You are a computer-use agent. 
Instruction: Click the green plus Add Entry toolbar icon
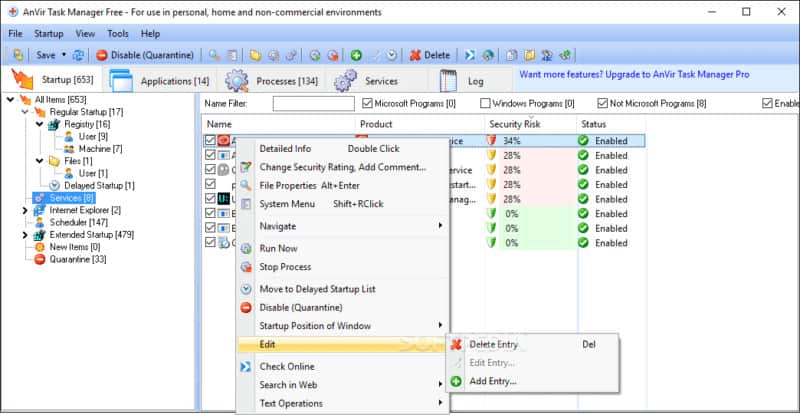(356, 55)
